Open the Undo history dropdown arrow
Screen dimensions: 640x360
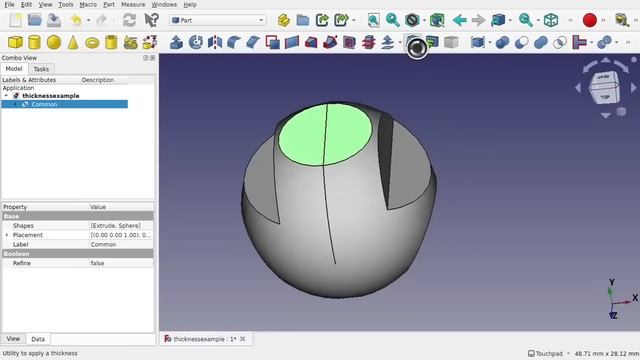(x=88, y=20)
